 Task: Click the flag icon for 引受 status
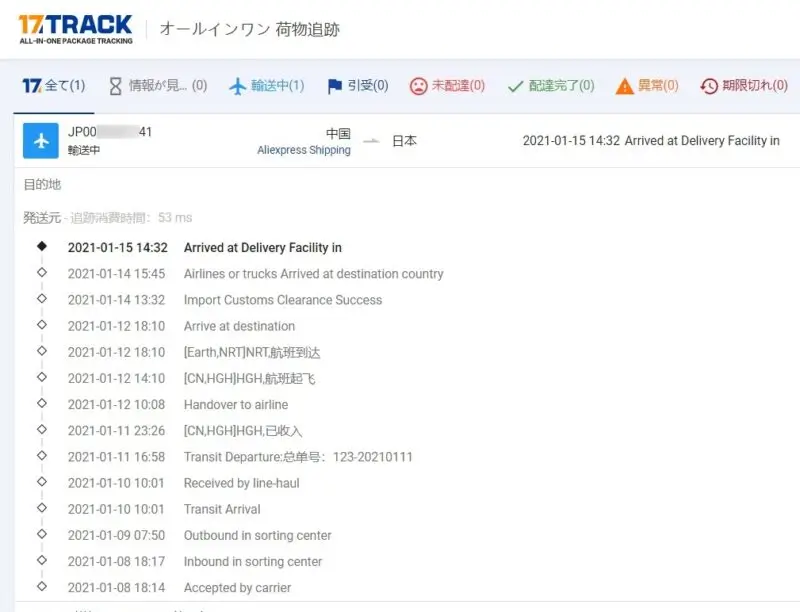pos(335,86)
